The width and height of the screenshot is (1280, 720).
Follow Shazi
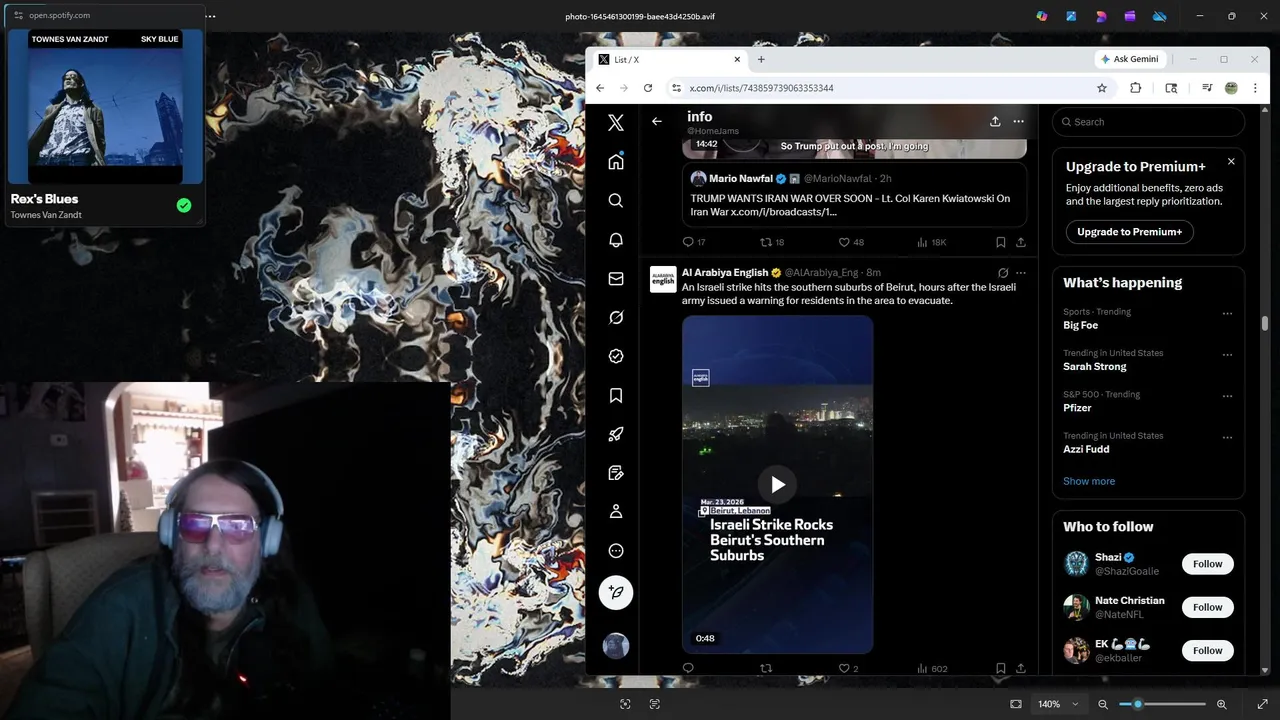point(1207,564)
